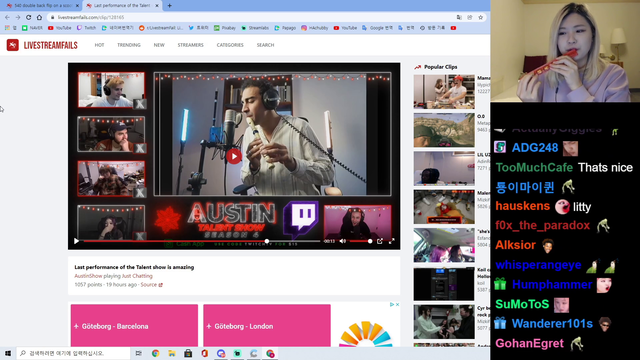Click the LivestreamFails logo icon
Image resolution: width=640 pixels, height=360 pixels.
(13, 45)
